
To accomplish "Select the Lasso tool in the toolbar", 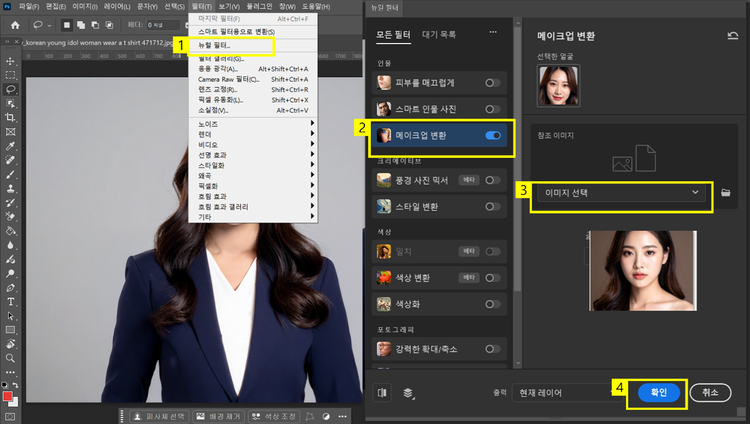I will [10, 89].
